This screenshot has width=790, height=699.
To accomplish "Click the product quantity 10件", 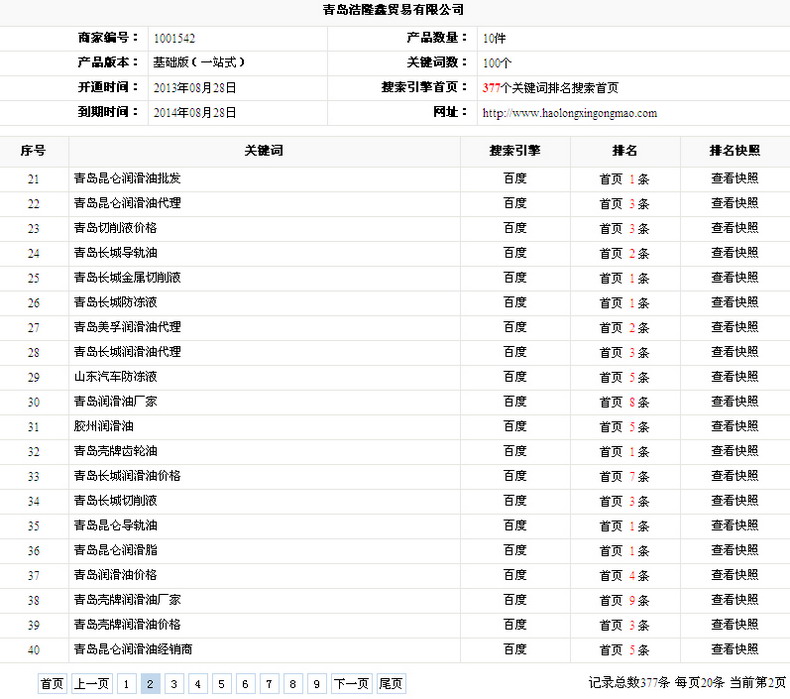I will click(x=494, y=38).
